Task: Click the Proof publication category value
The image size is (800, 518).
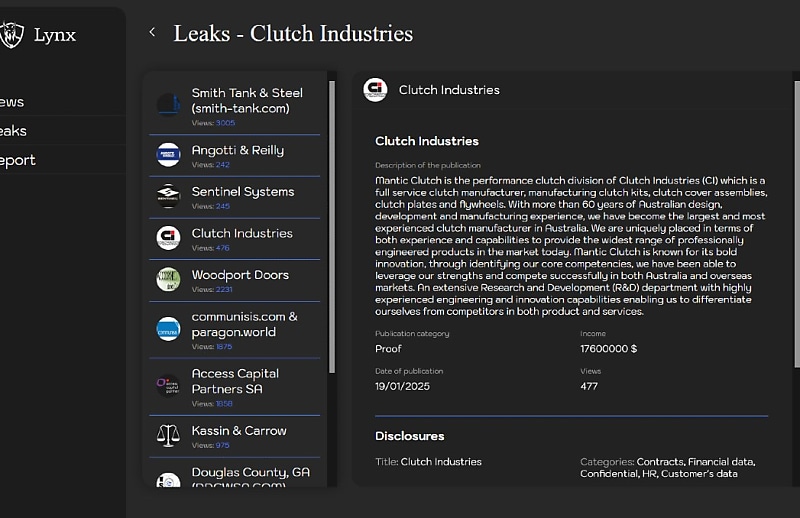Action: (x=388, y=349)
